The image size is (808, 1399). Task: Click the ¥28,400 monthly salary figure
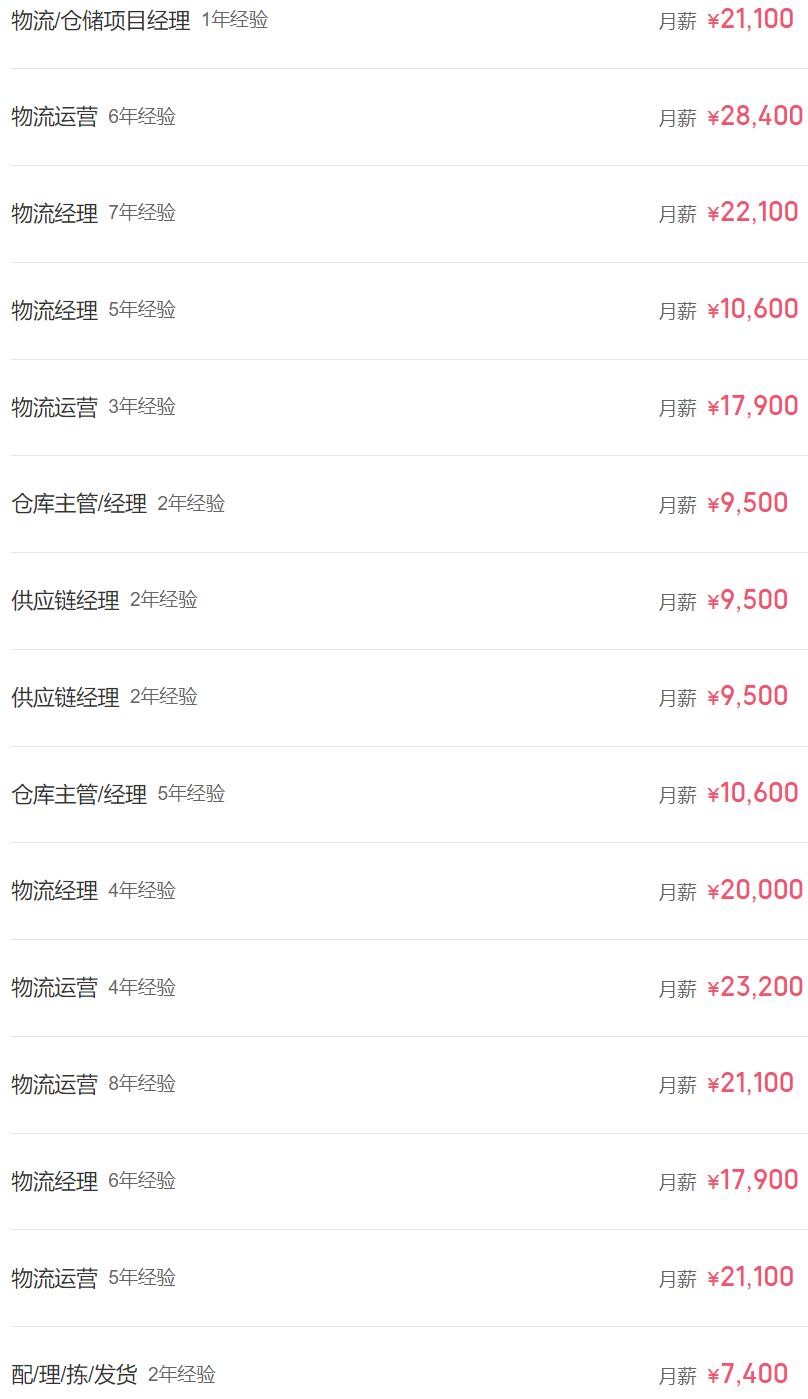click(754, 116)
